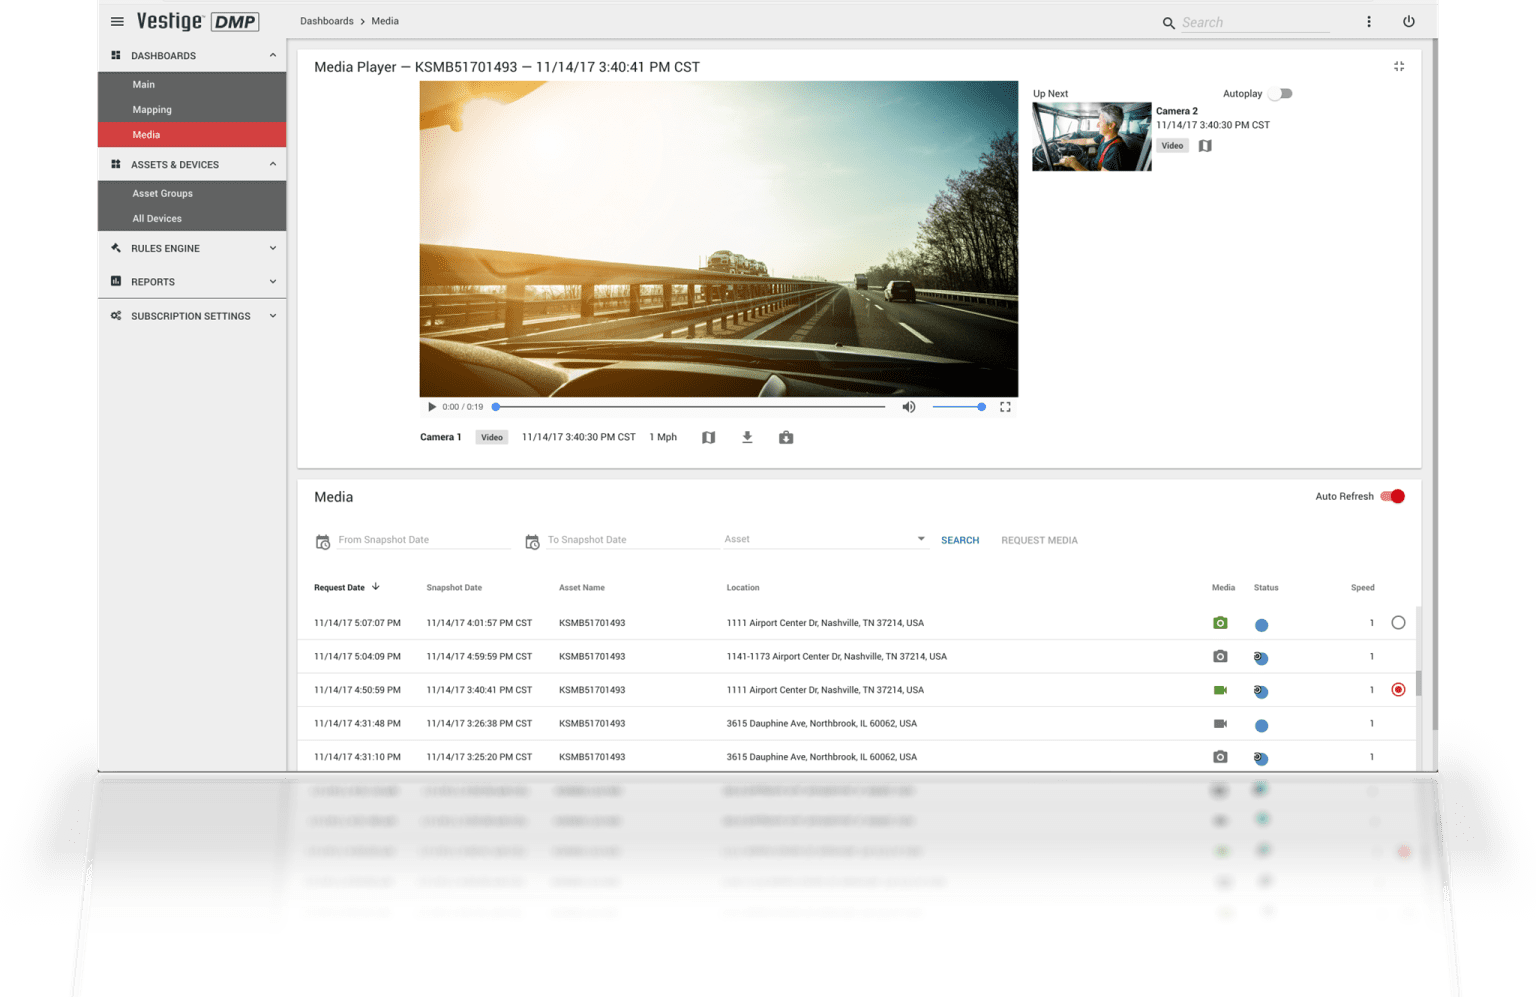Select radio button for 4:50:59 PM row
1536x997 pixels.
click(1398, 690)
